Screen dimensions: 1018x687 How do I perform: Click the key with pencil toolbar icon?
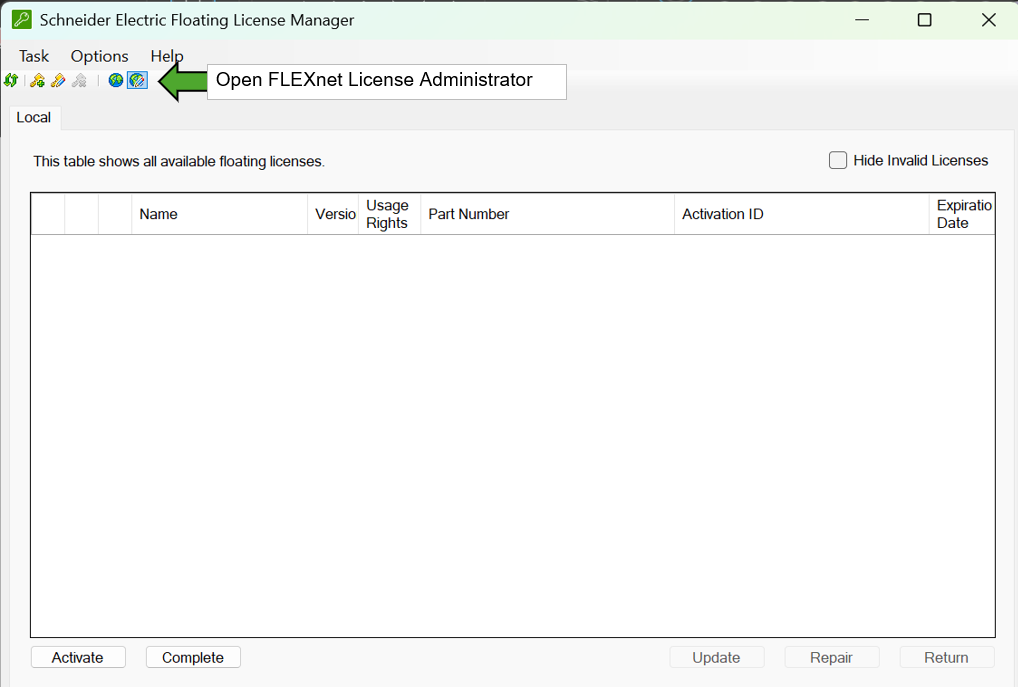(58, 81)
